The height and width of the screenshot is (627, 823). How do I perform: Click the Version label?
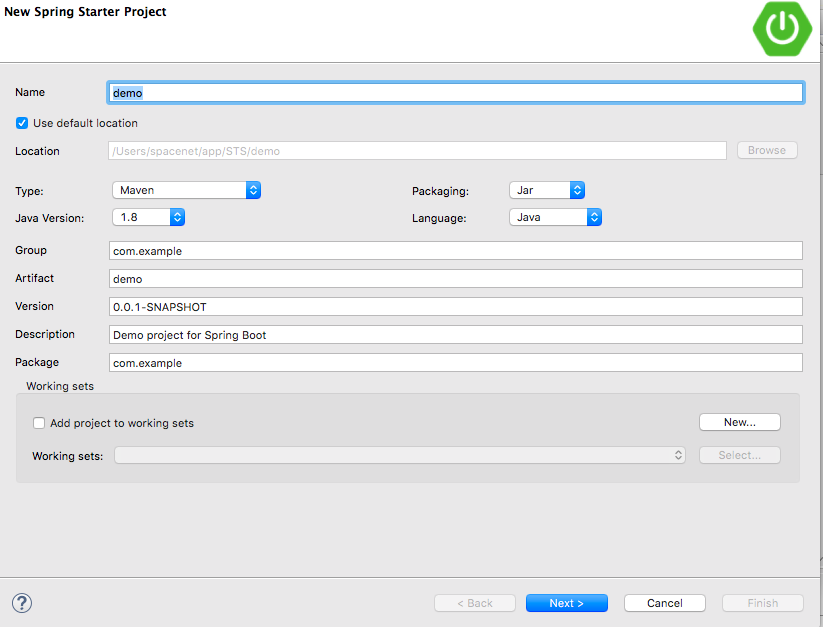35,306
